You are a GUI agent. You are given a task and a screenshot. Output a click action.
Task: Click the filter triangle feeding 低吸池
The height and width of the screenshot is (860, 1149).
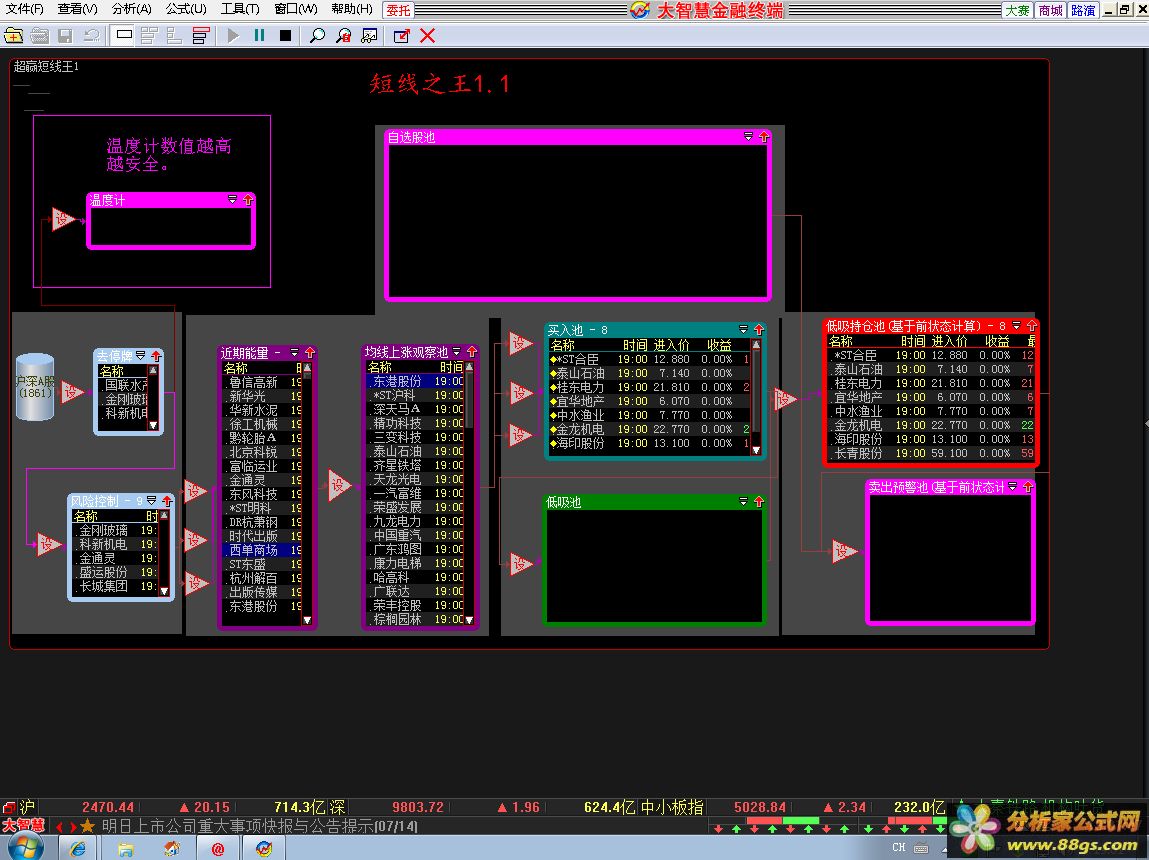(520, 563)
